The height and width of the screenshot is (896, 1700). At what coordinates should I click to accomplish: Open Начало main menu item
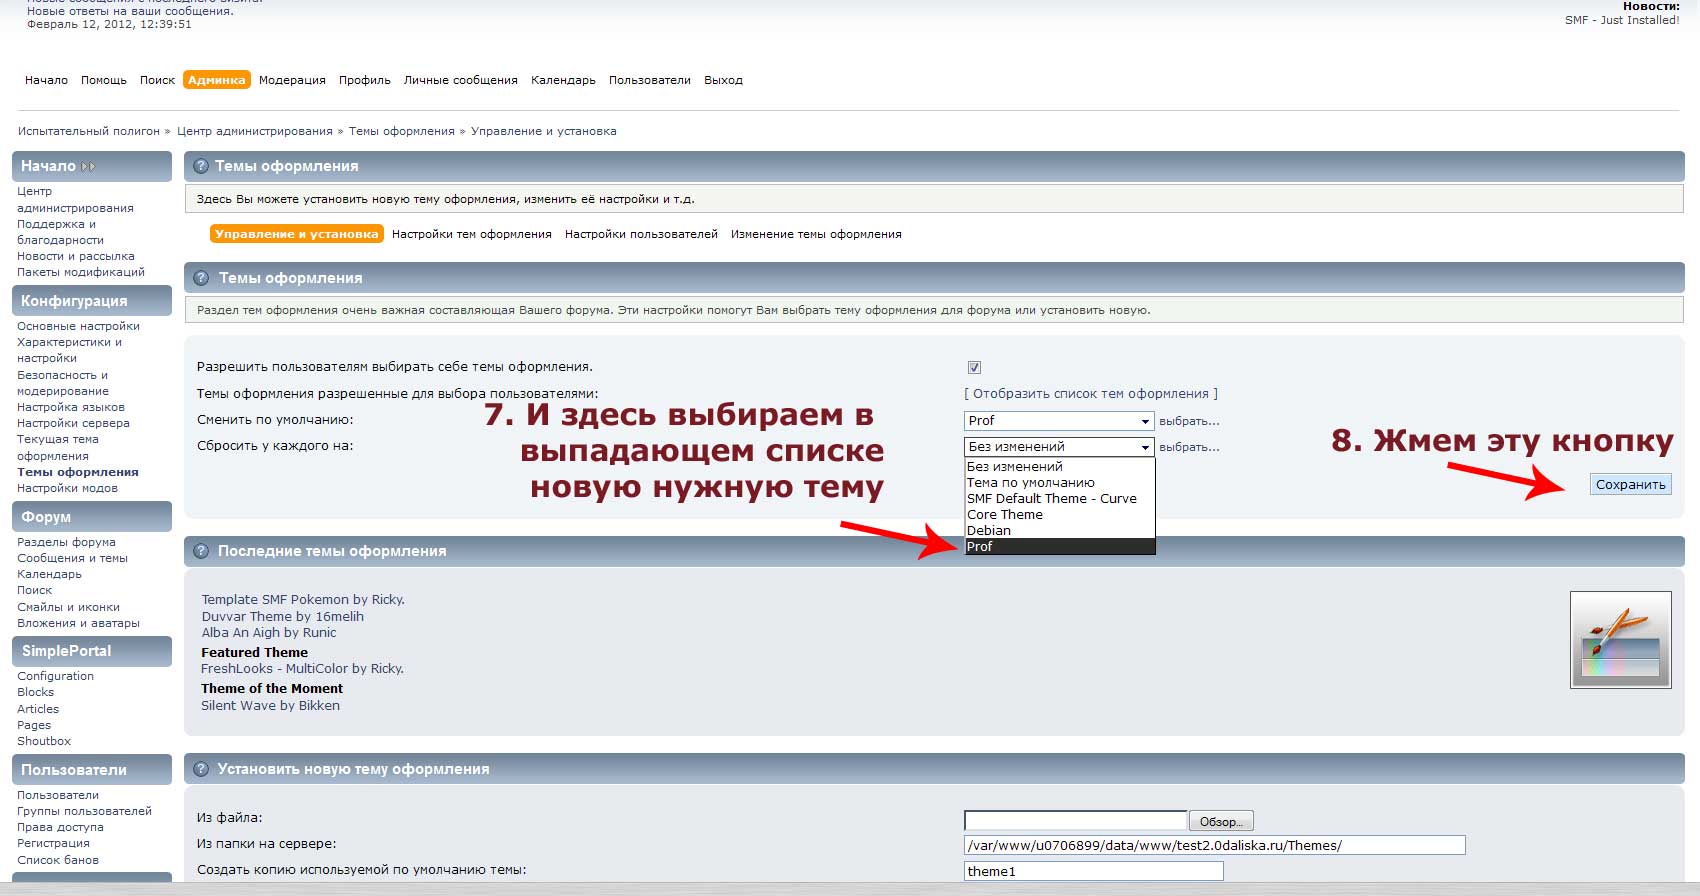(46, 80)
